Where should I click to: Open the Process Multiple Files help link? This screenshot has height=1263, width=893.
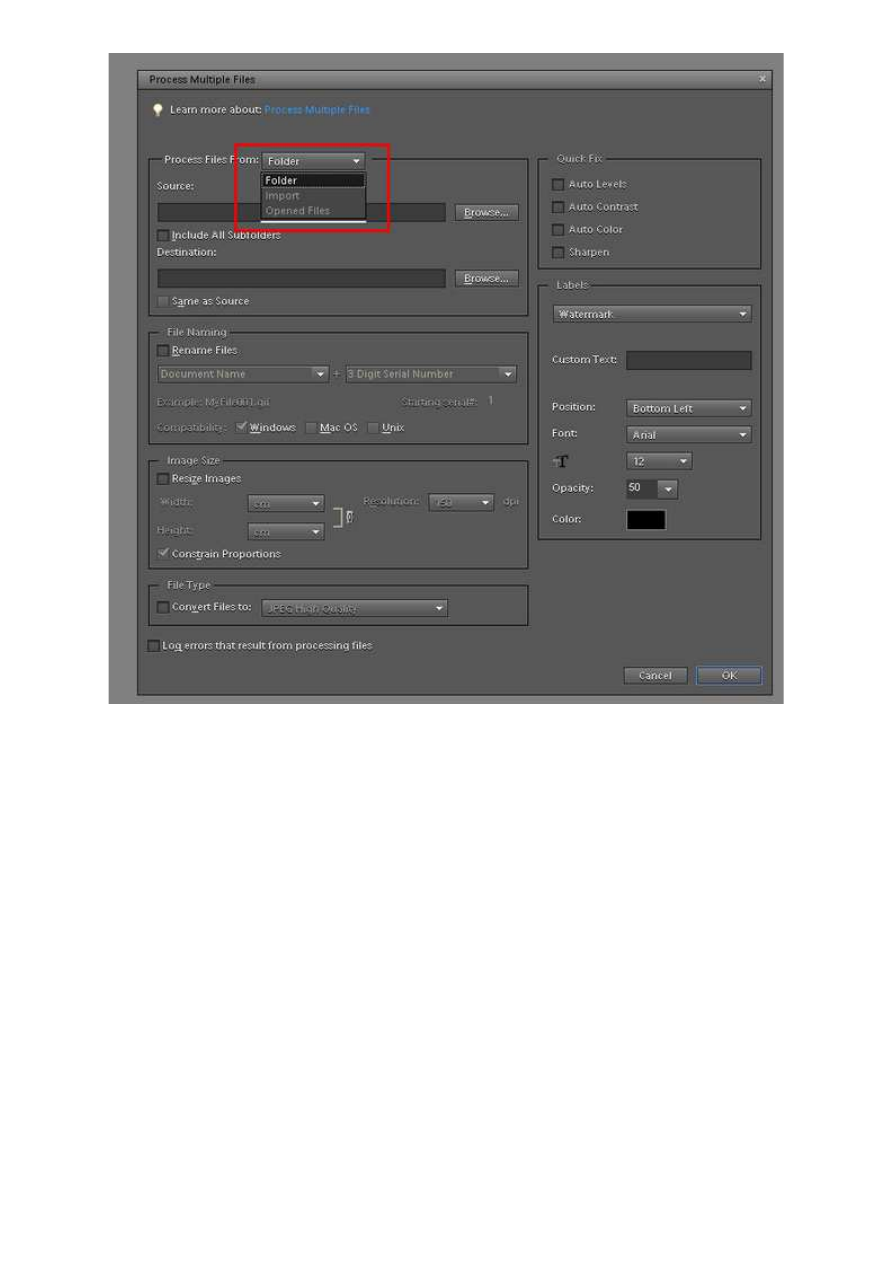pos(317,110)
